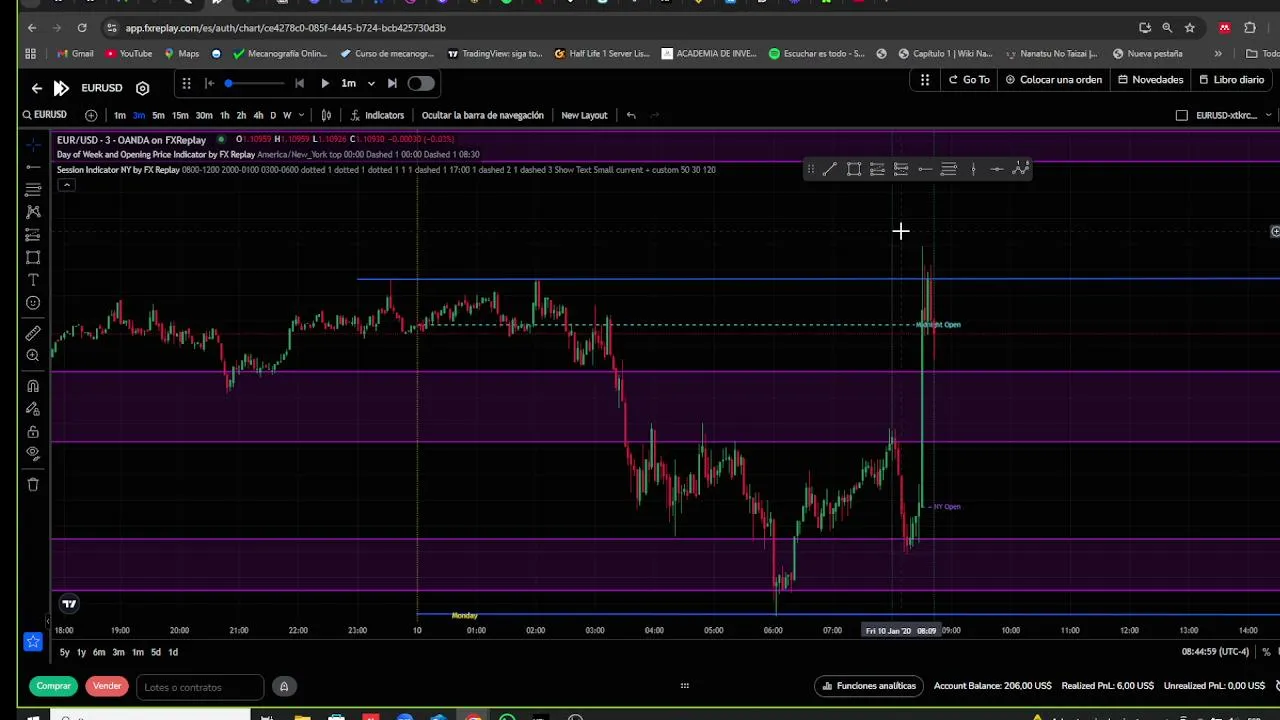Click Comprar buy button
The width and height of the screenshot is (1280, 720).
click(54, 686)
